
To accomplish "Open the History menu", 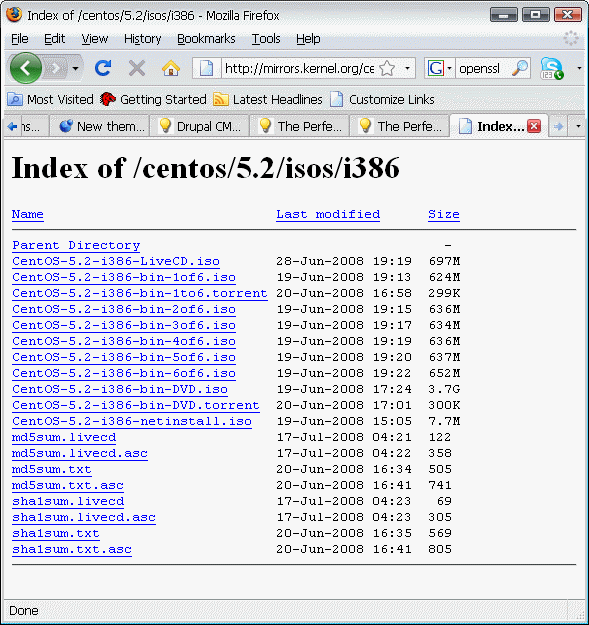I will tap(142, 39).
